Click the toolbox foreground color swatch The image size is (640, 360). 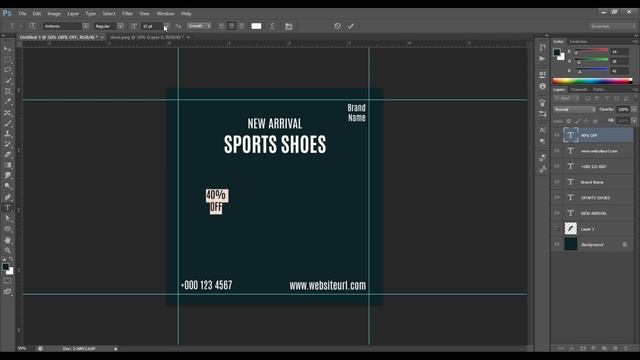click(5, 267)
